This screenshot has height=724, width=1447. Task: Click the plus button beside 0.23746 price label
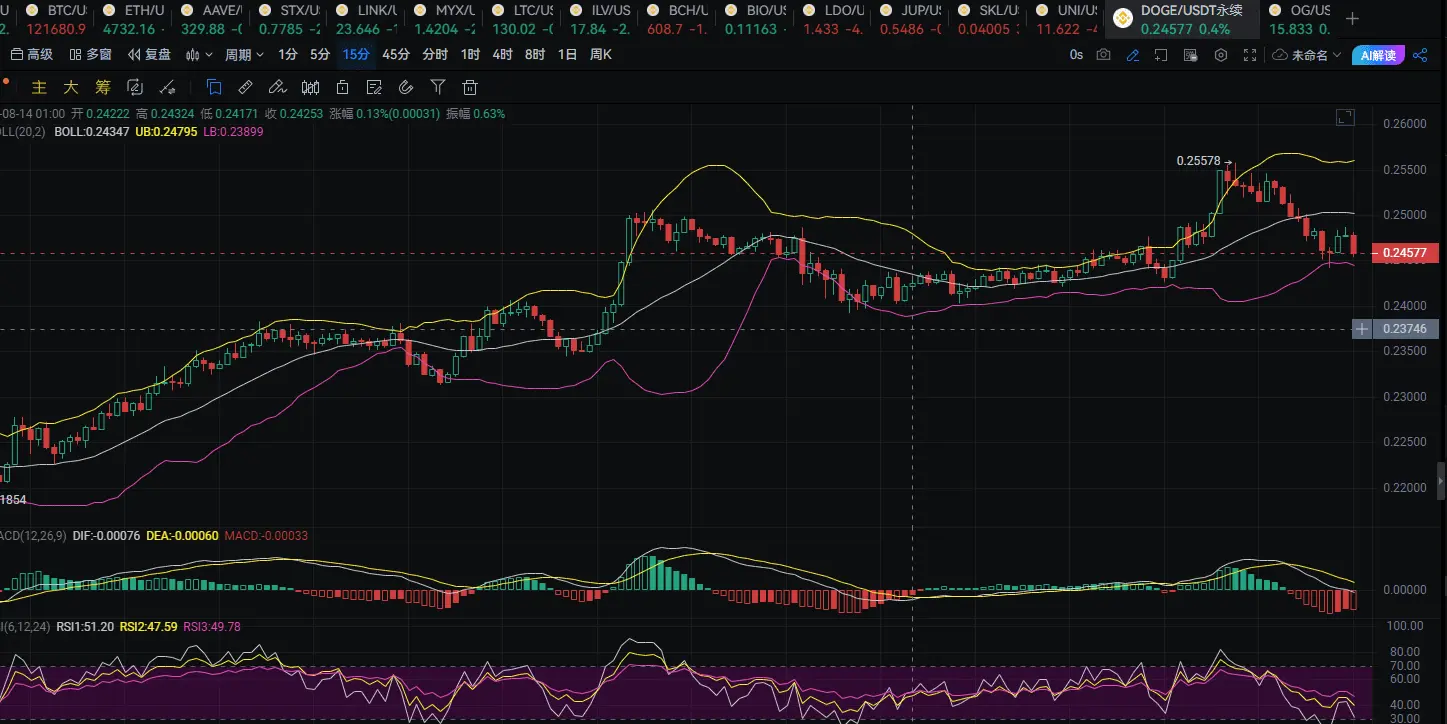1362,329
